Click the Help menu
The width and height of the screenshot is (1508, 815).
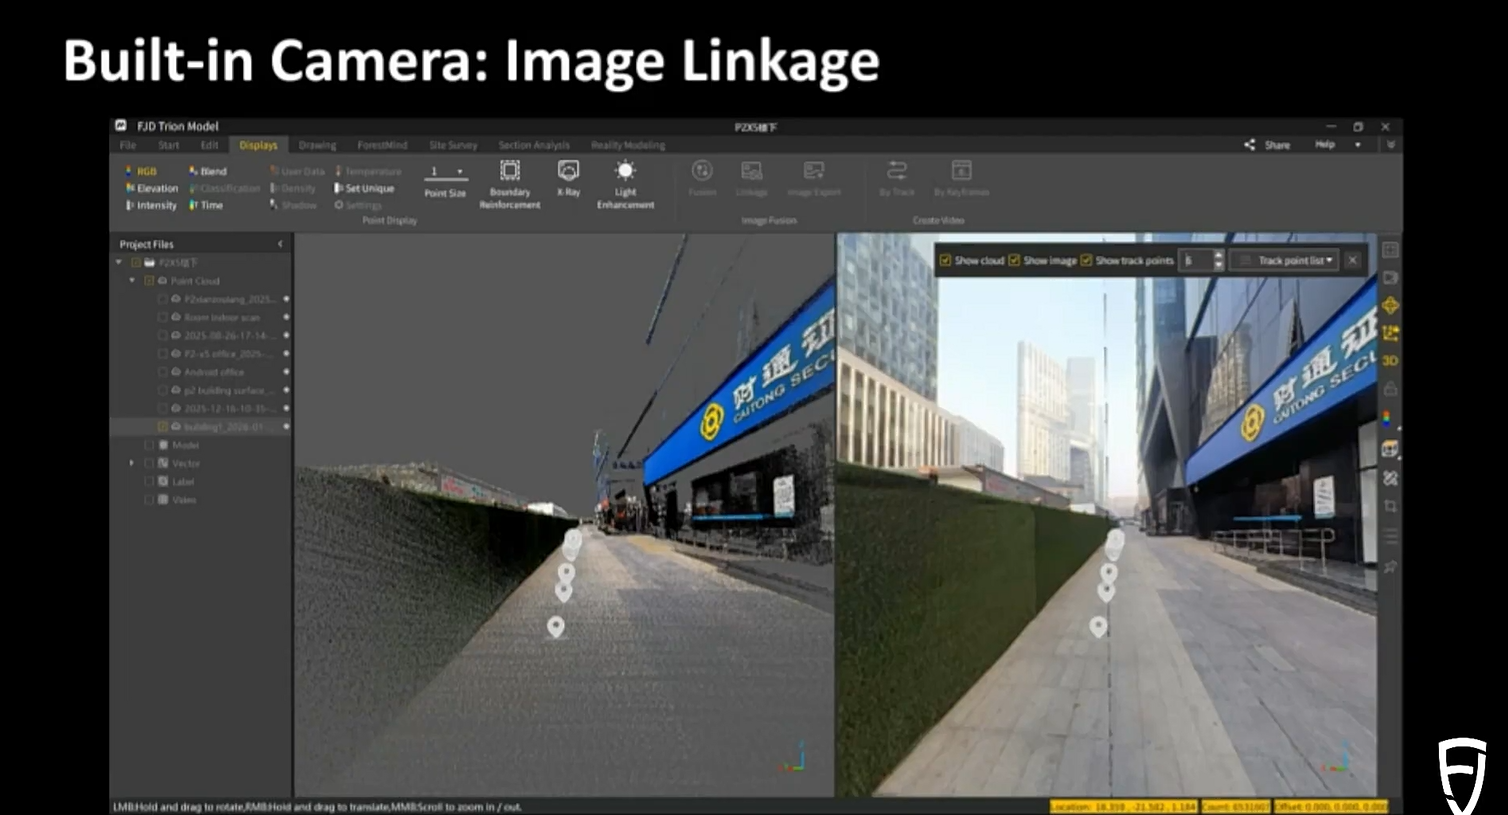1325,145
